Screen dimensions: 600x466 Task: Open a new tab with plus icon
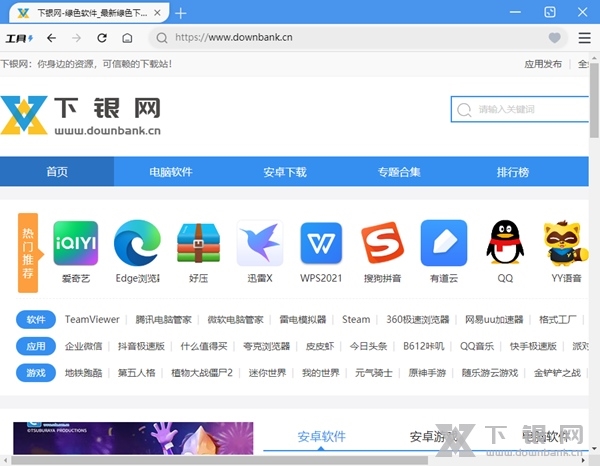point(181,14)
